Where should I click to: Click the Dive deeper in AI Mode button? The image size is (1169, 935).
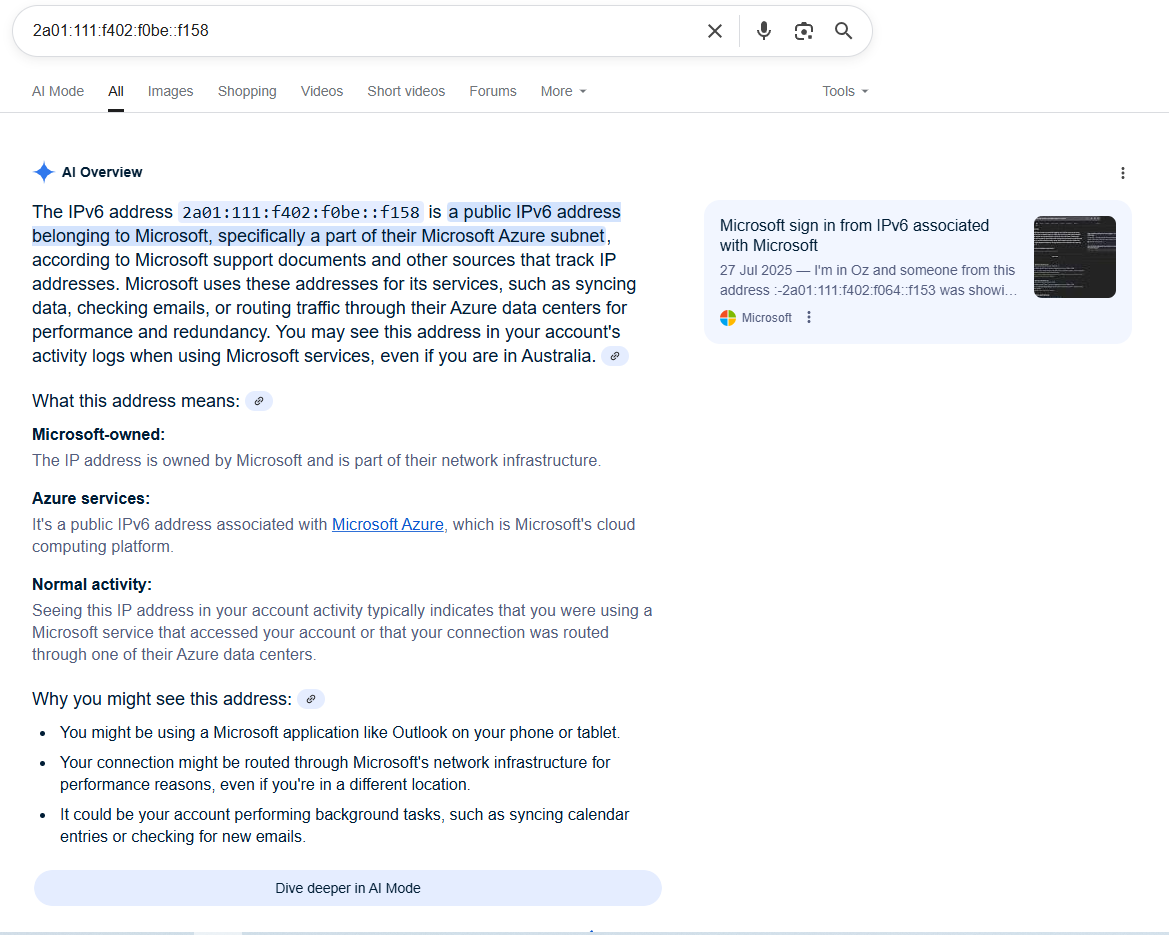coord(347,888)
